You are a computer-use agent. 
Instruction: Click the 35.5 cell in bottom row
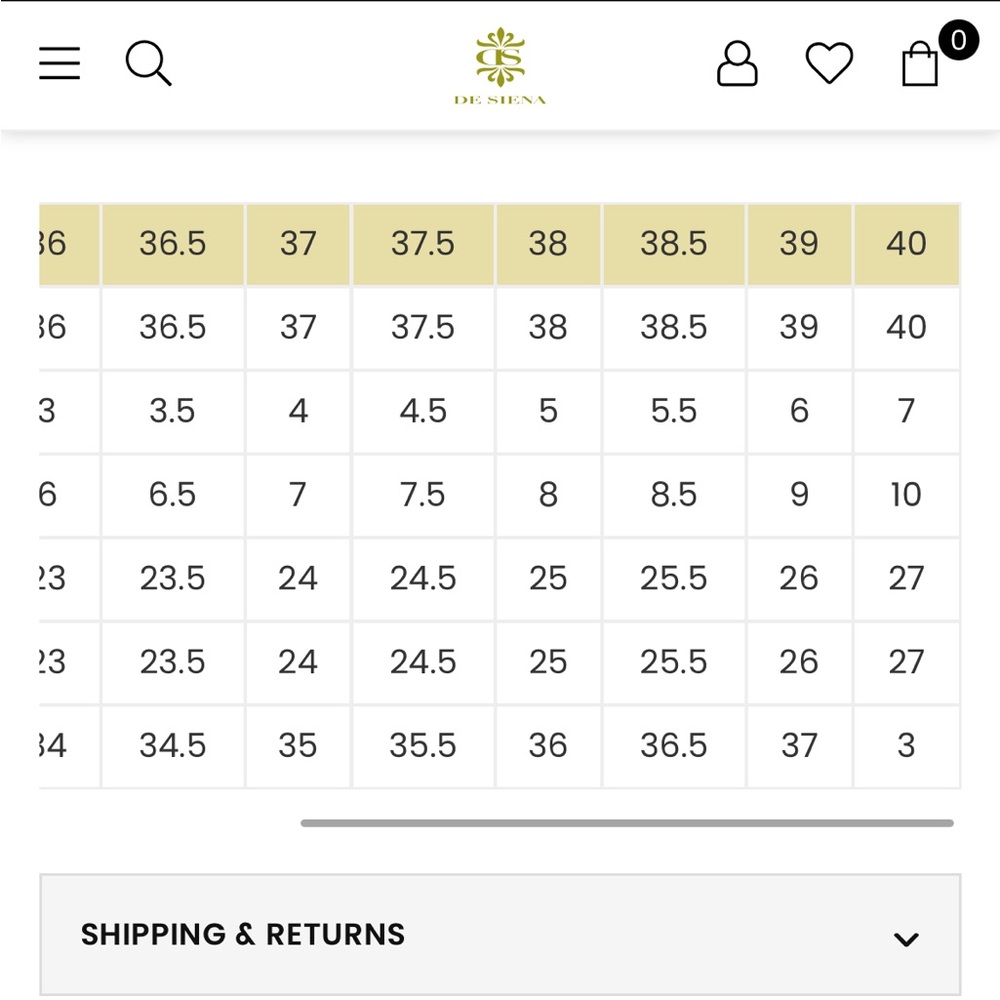point(423,746)
